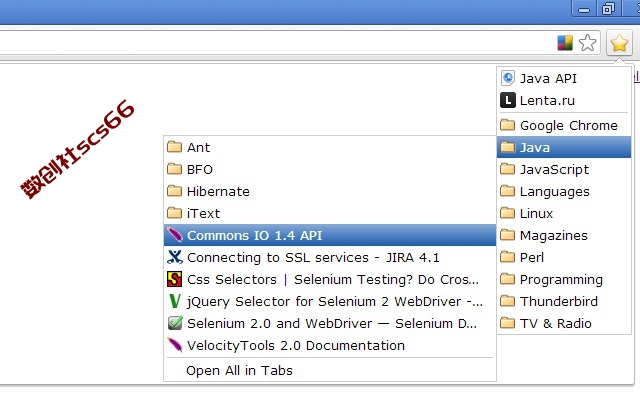The width and height of the screenshot is (640, 400).
Task: Open VelocityTools 2.0 Documentation bookmark
Action: 330,346
